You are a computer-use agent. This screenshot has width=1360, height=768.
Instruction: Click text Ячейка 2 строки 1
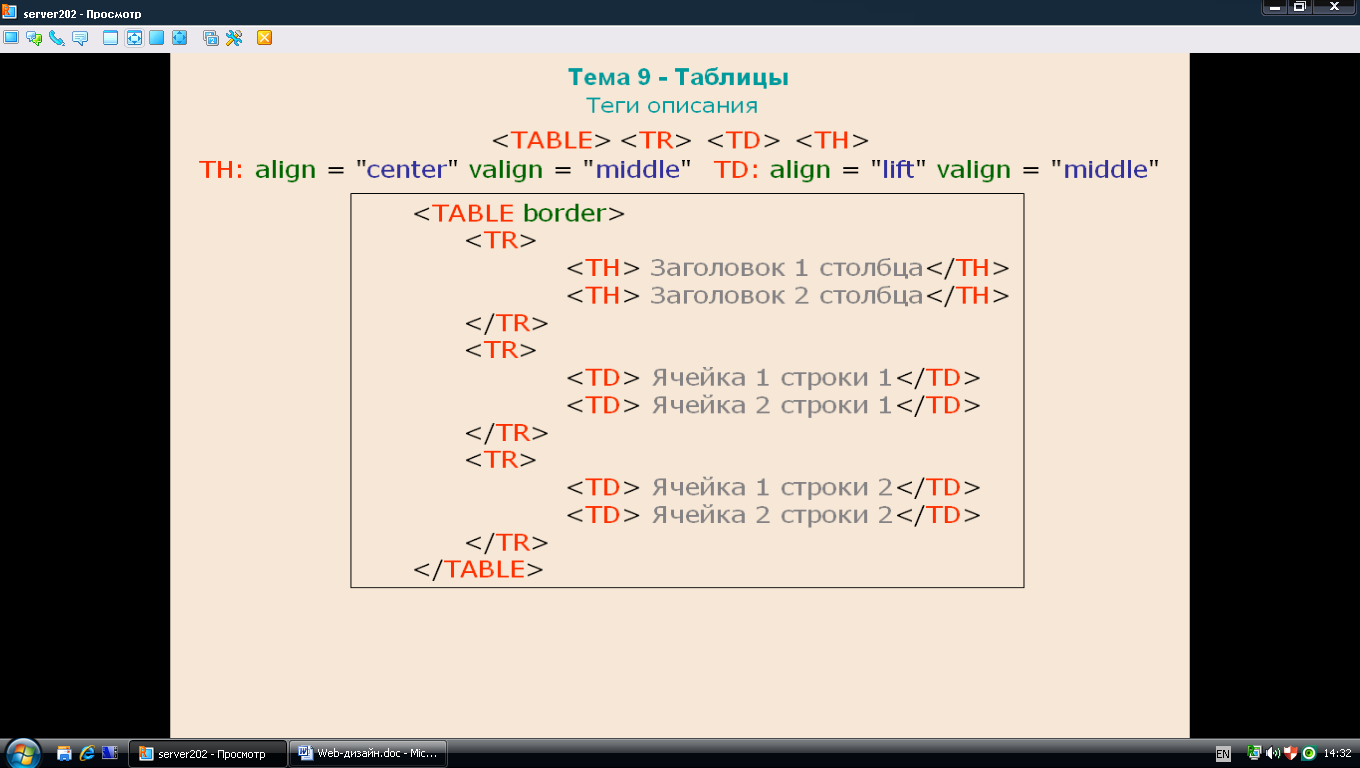click(x=771, y=405)
